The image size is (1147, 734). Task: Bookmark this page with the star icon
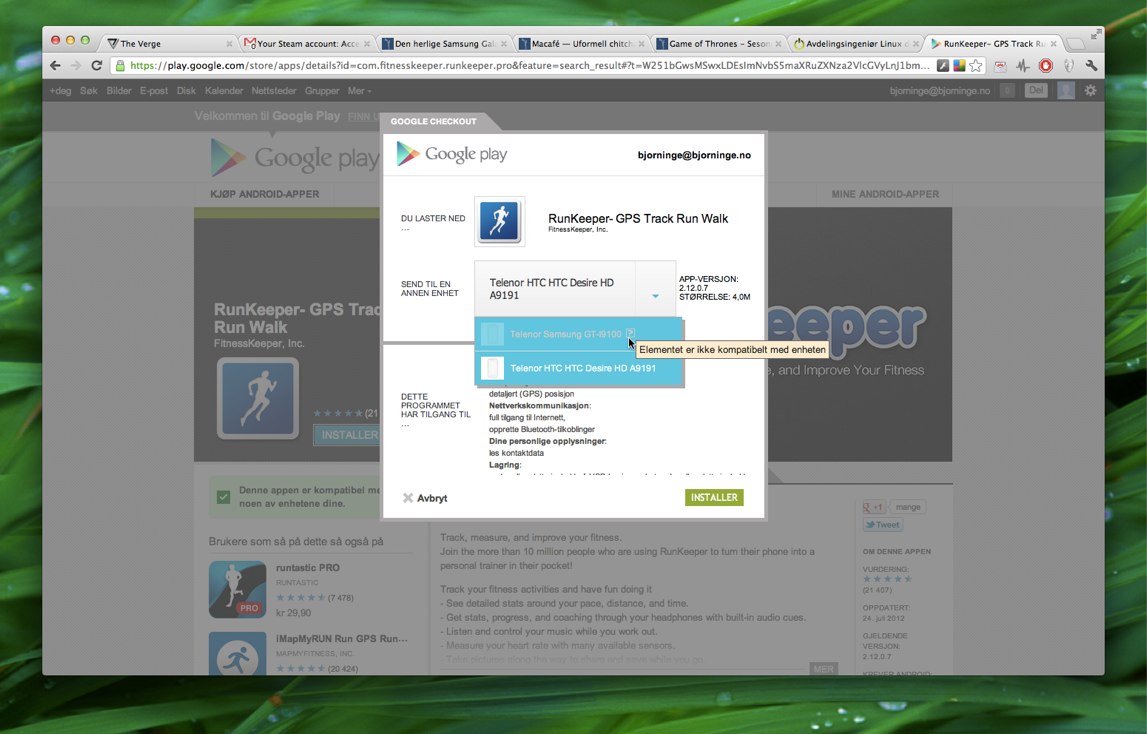pyautogui.click(x=976, y=66)
